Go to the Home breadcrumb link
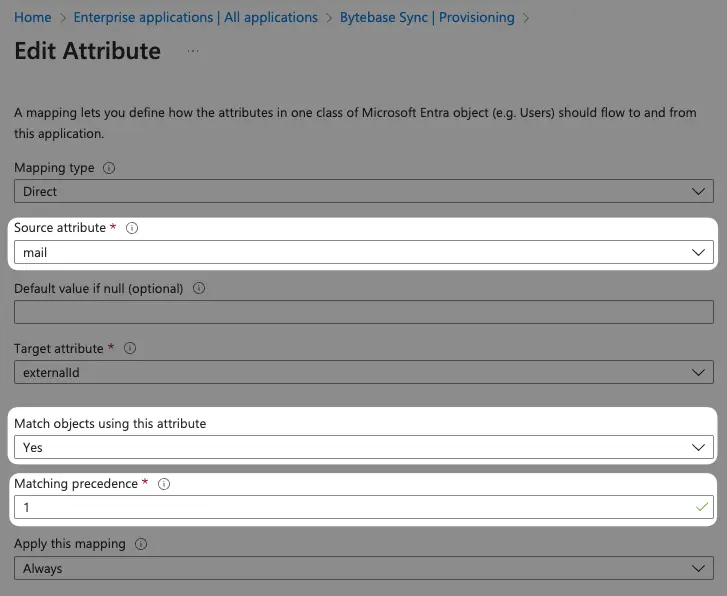 pos(32,18)
